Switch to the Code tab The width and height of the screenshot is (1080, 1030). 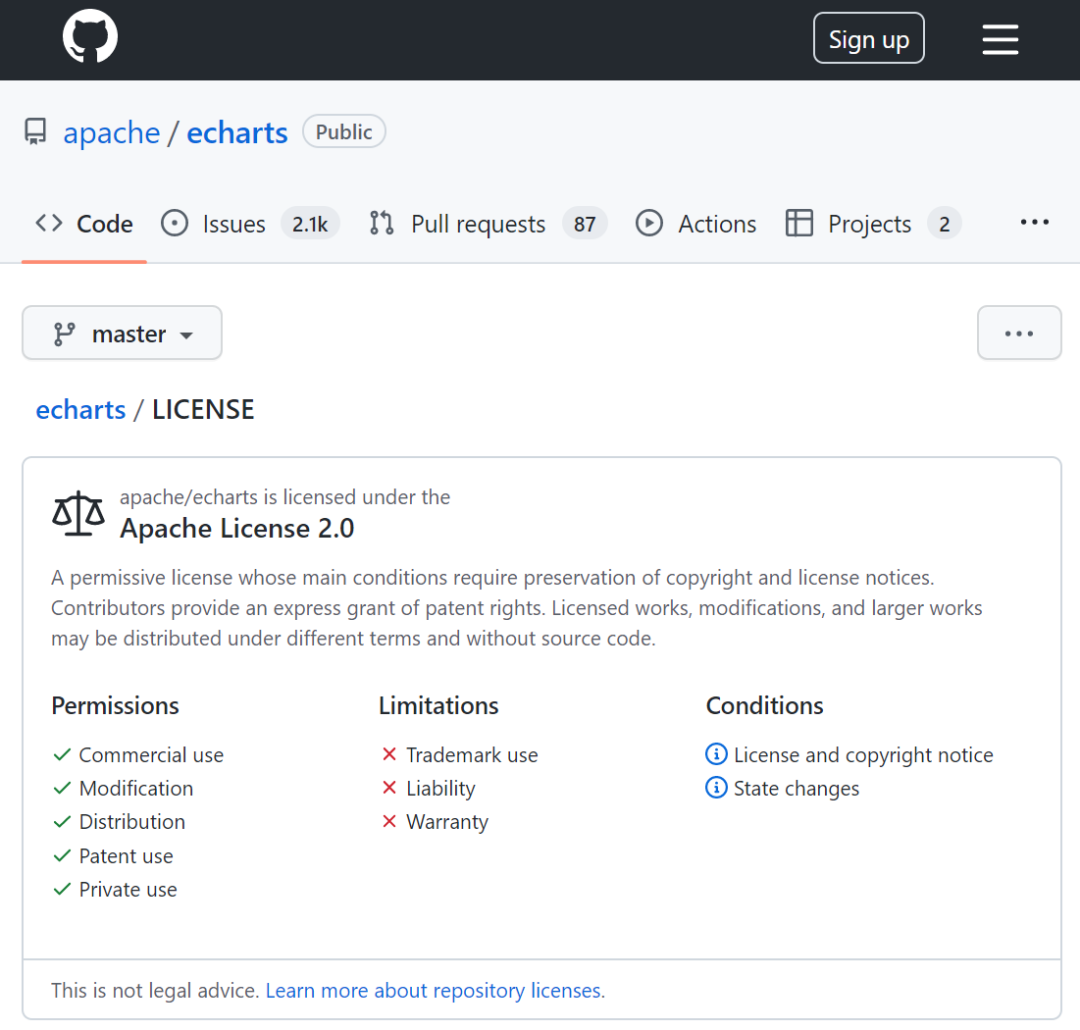click(84, 224)
